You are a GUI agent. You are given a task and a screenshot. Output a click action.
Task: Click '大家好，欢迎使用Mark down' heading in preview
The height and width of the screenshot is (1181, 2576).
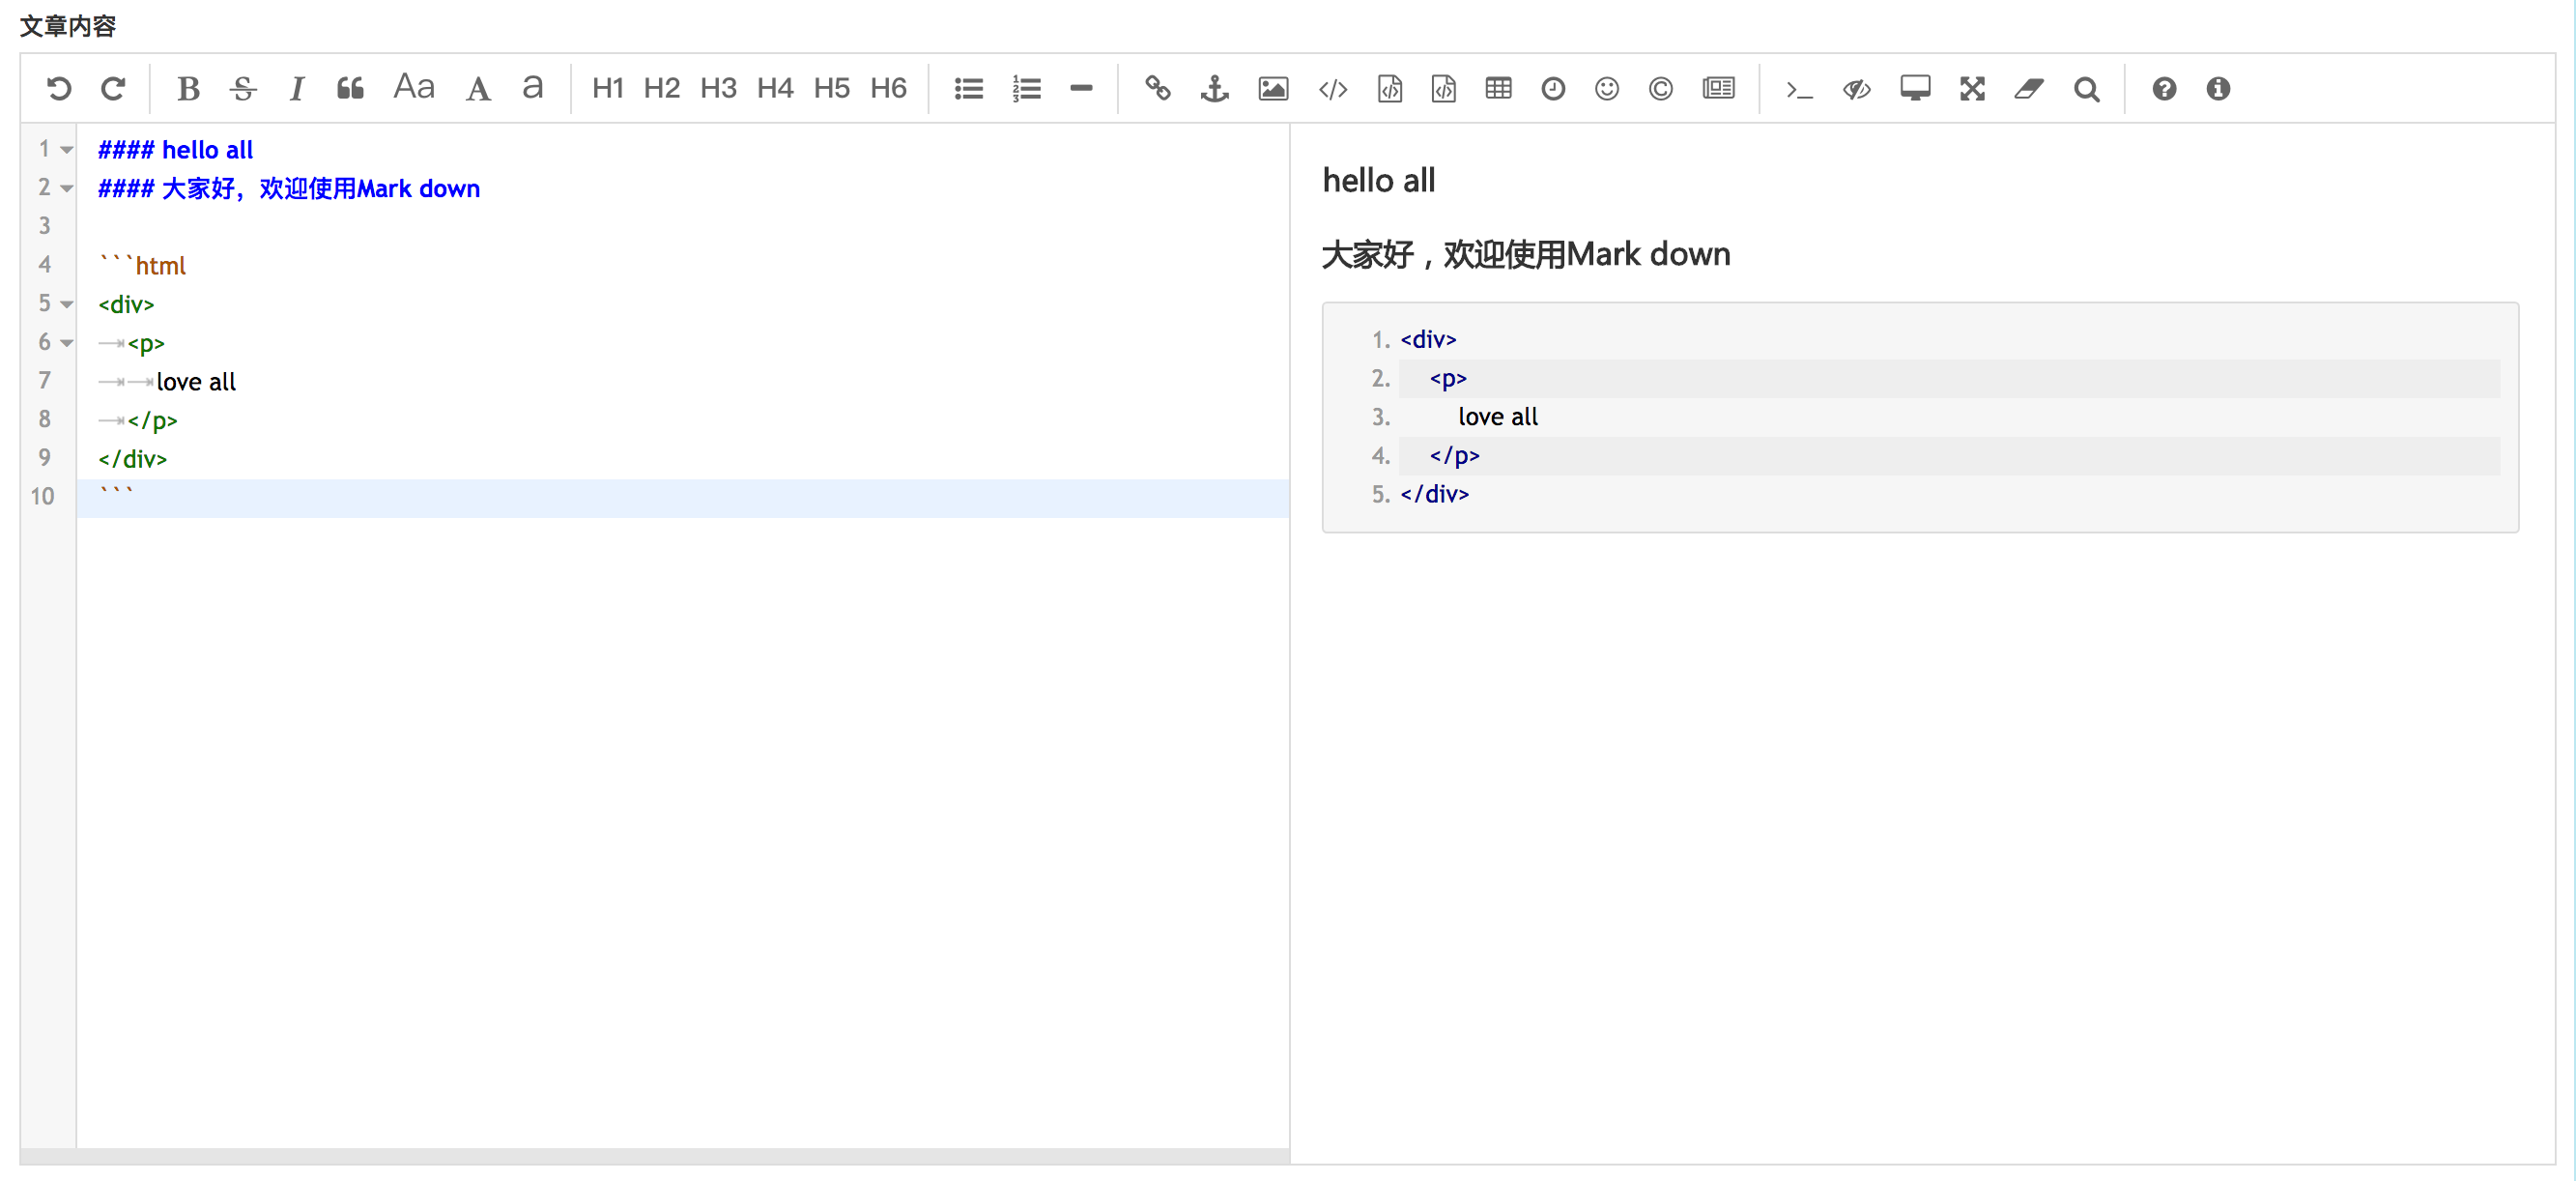[x=1525, y=255]
